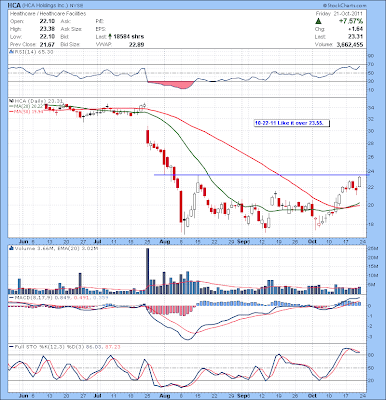Screen dimensions: 386x400
Task: Click the 'Jul' month label under price chart
Action: click(98, 241)
